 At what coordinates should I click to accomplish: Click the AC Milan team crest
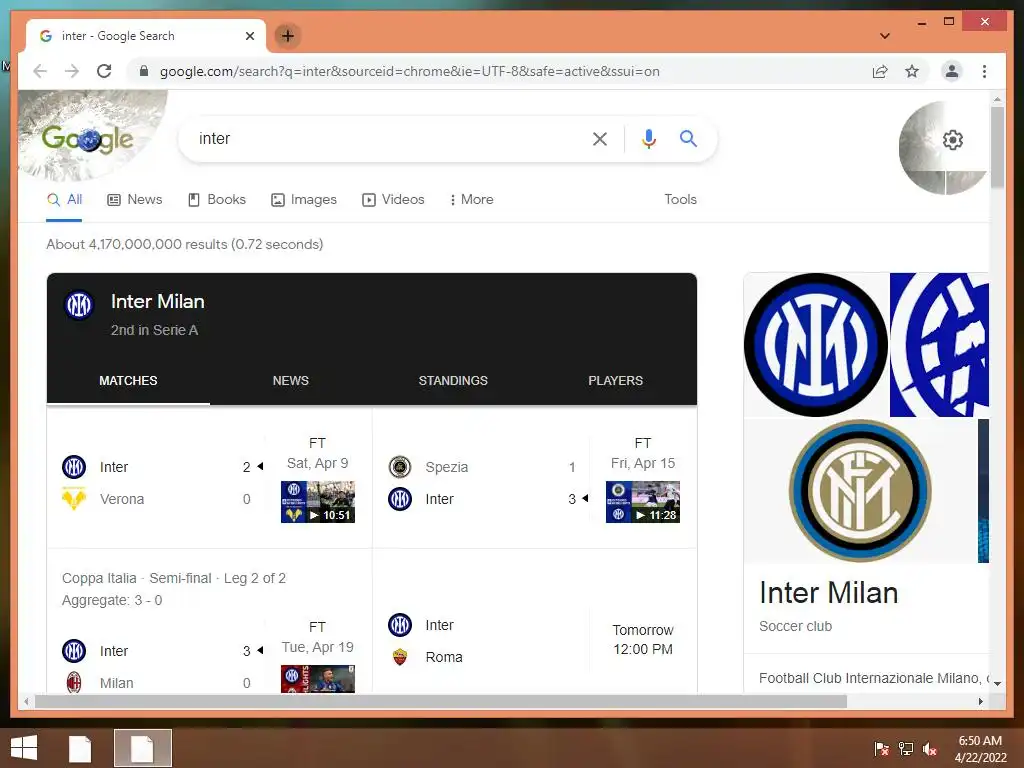[x=74, y=682]
